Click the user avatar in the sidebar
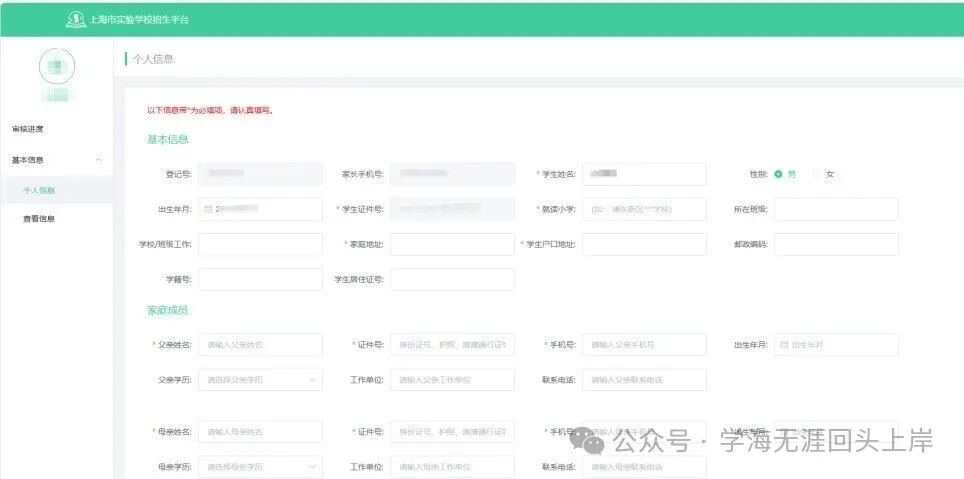Image resolution: width=964 pixels, height=479 pixels. coord(56,66)
